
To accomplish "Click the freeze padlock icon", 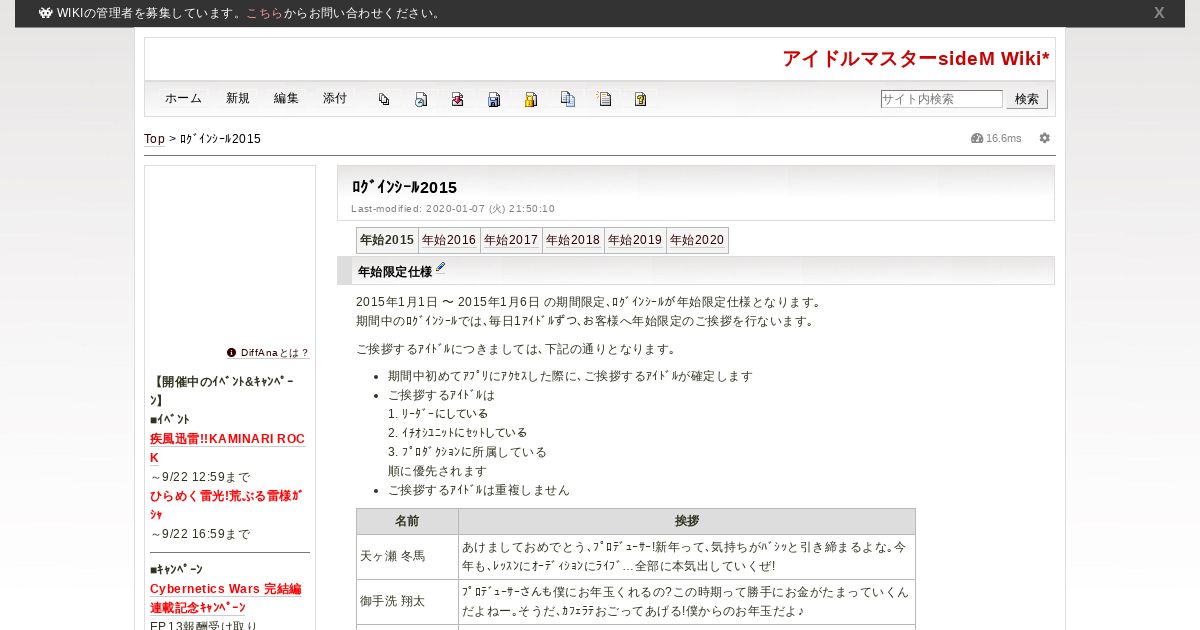I will tap(531, 99).
